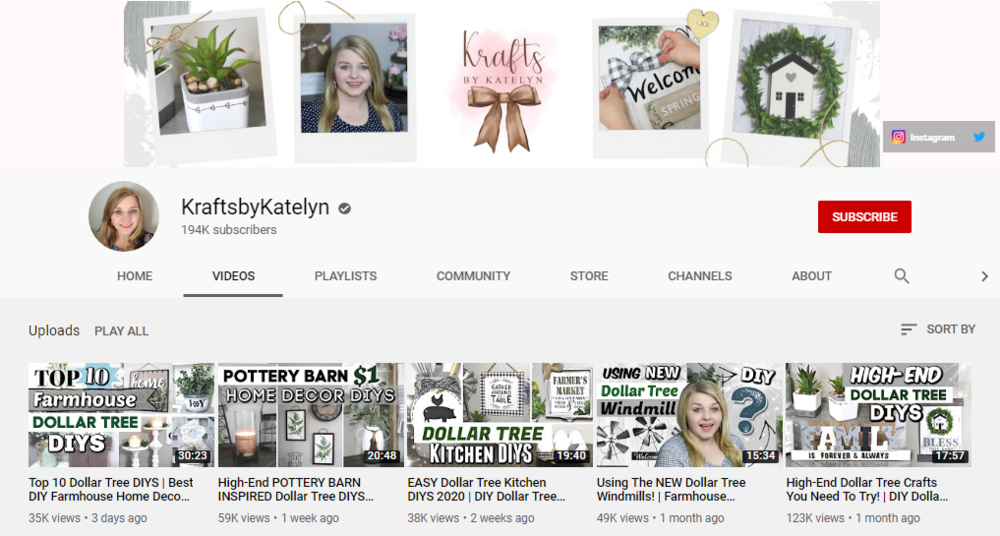Click the Uploads heading

[54, 331]
